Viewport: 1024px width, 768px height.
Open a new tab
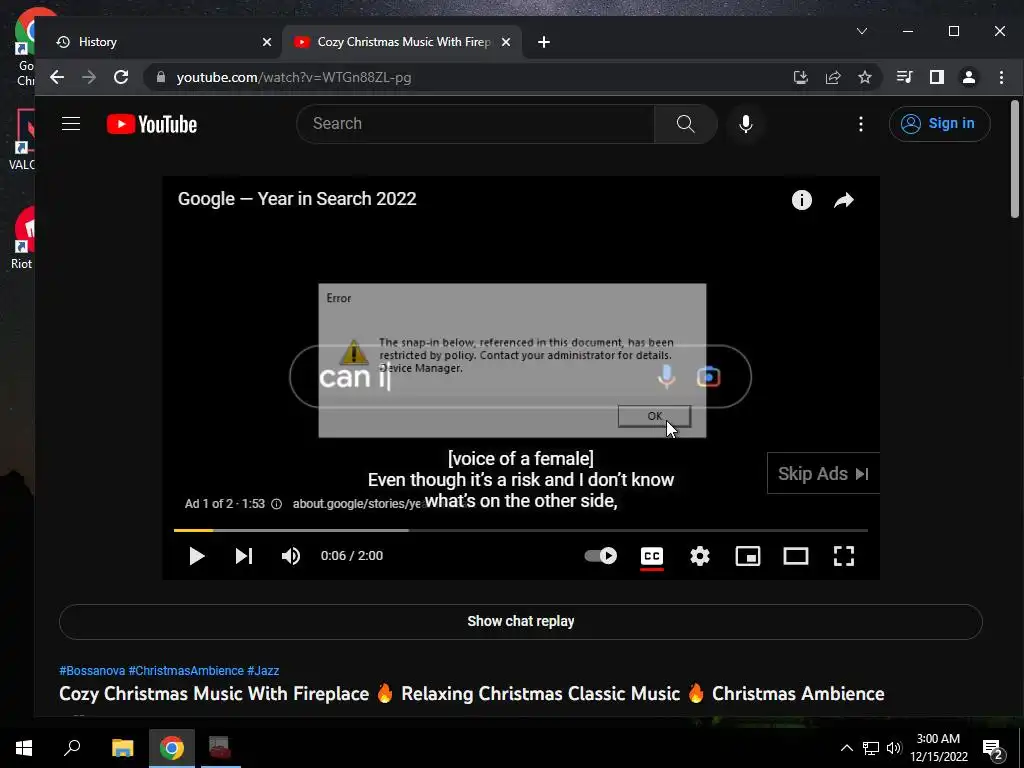[x=543, y=42]
